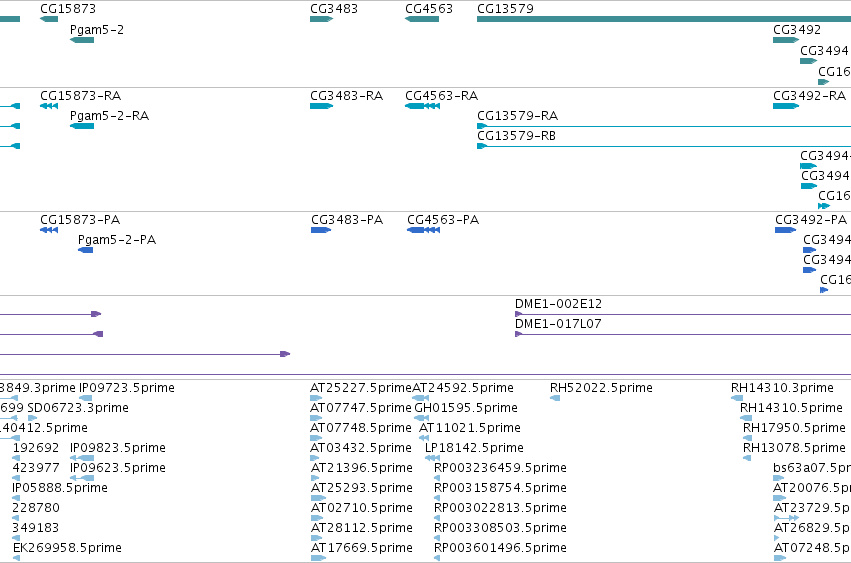This screenshot has height=563, width=851.
Task: Select EST label RH17950.5prime
Action: click(794, 428)
